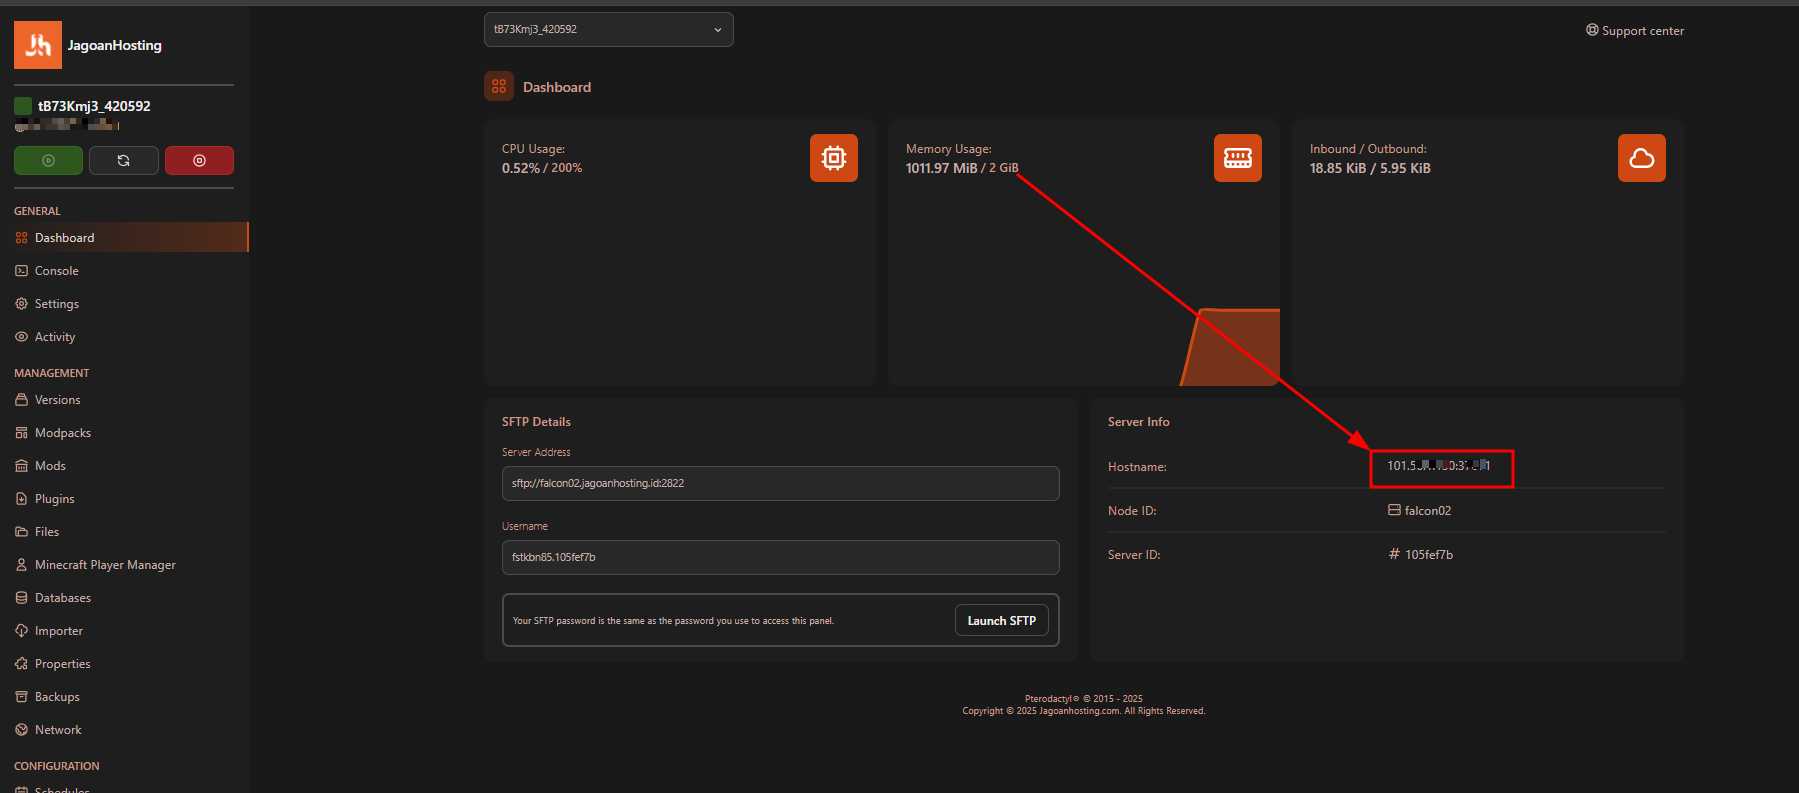
Task: Click the Activity eye icon
Action: point(21,336)
